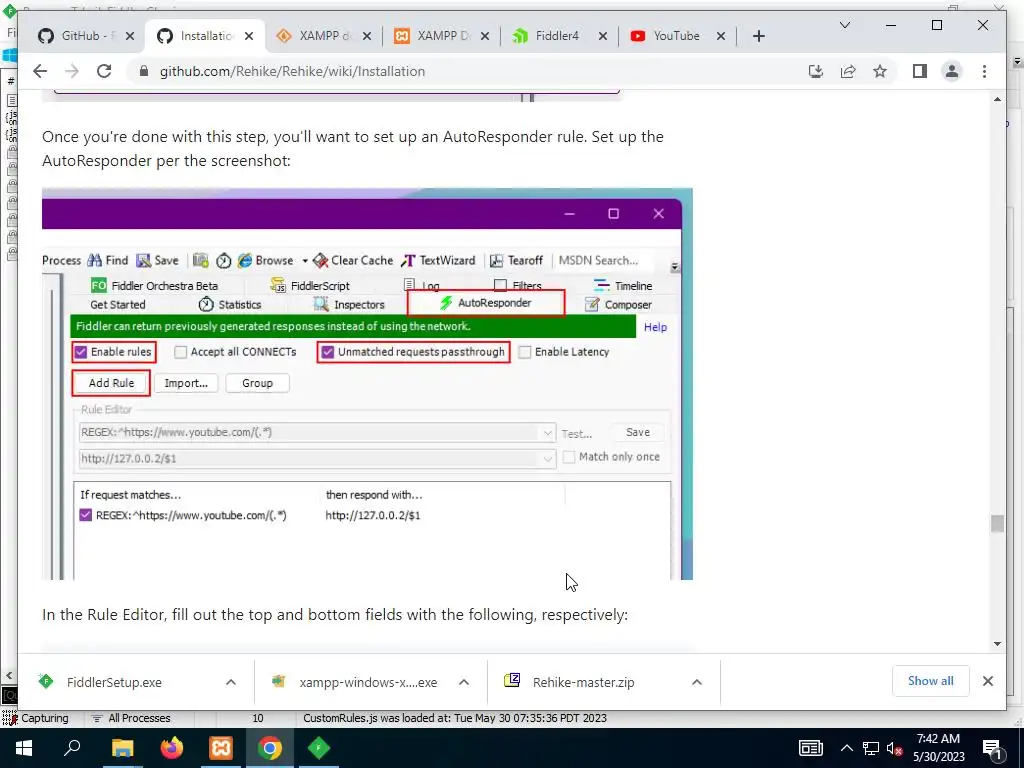Share this page using the share icon
Viewport: 1024px width, 768px height.
848,71
